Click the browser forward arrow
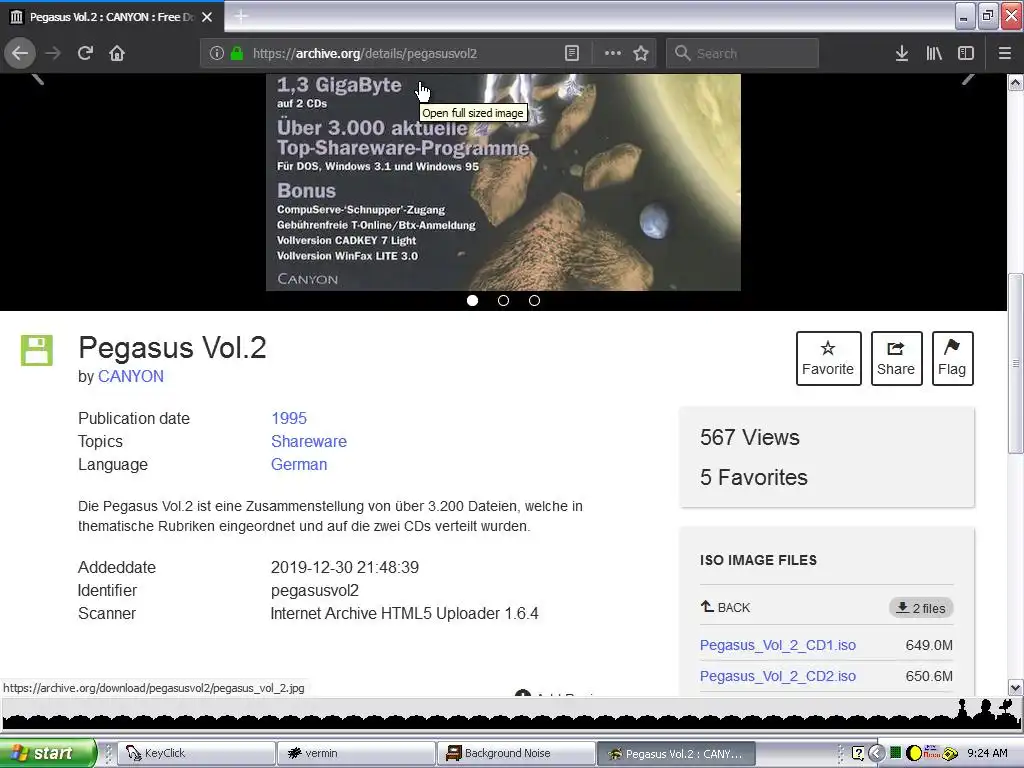Image resolution: width=1024 pixels, height=768 pixels. (x=53, y=53)
